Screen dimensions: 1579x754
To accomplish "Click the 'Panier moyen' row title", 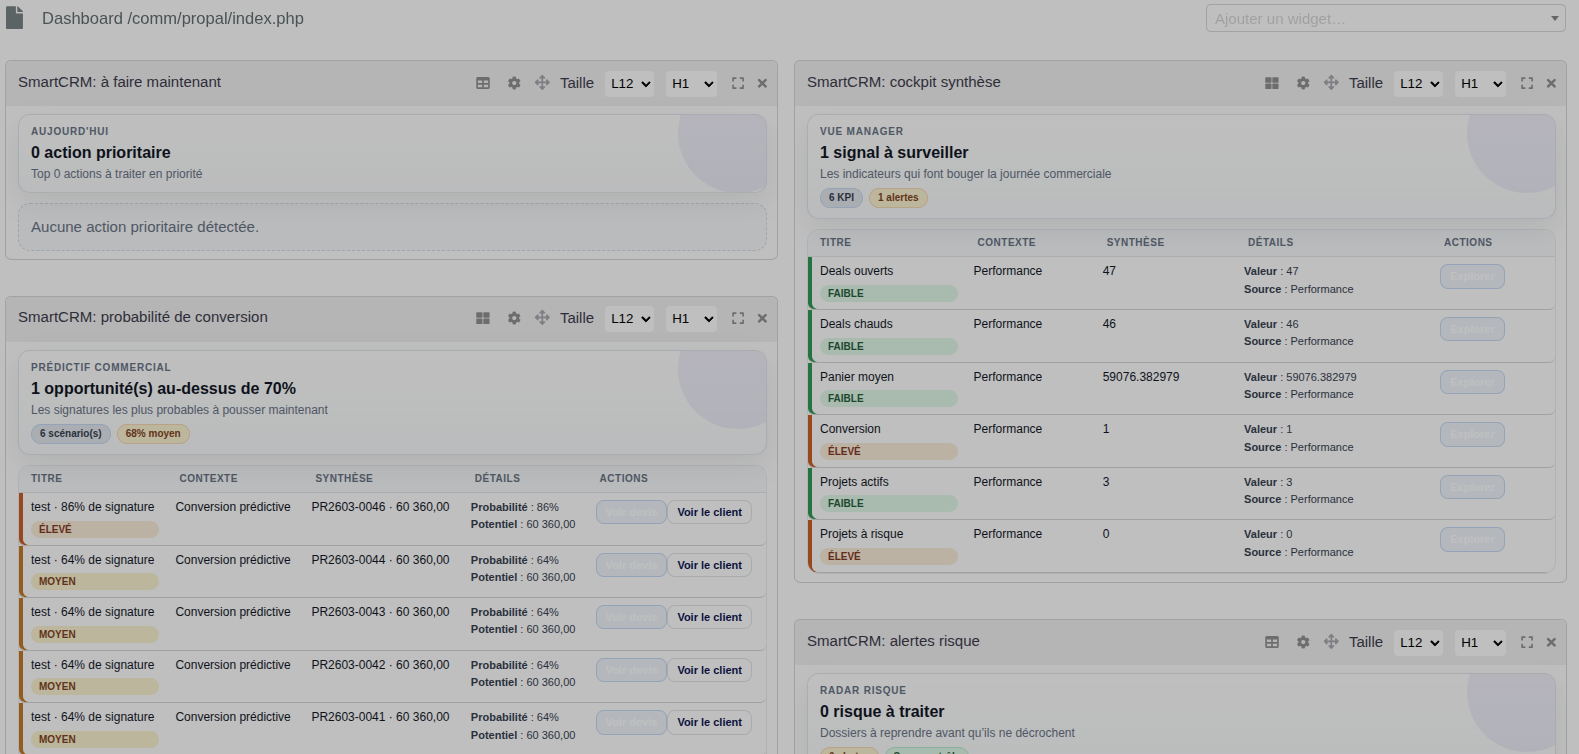I will [857, 377].
